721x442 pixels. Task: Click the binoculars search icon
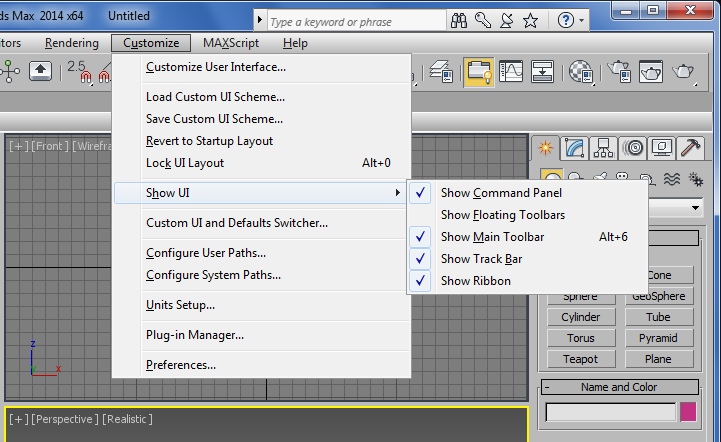458,20
